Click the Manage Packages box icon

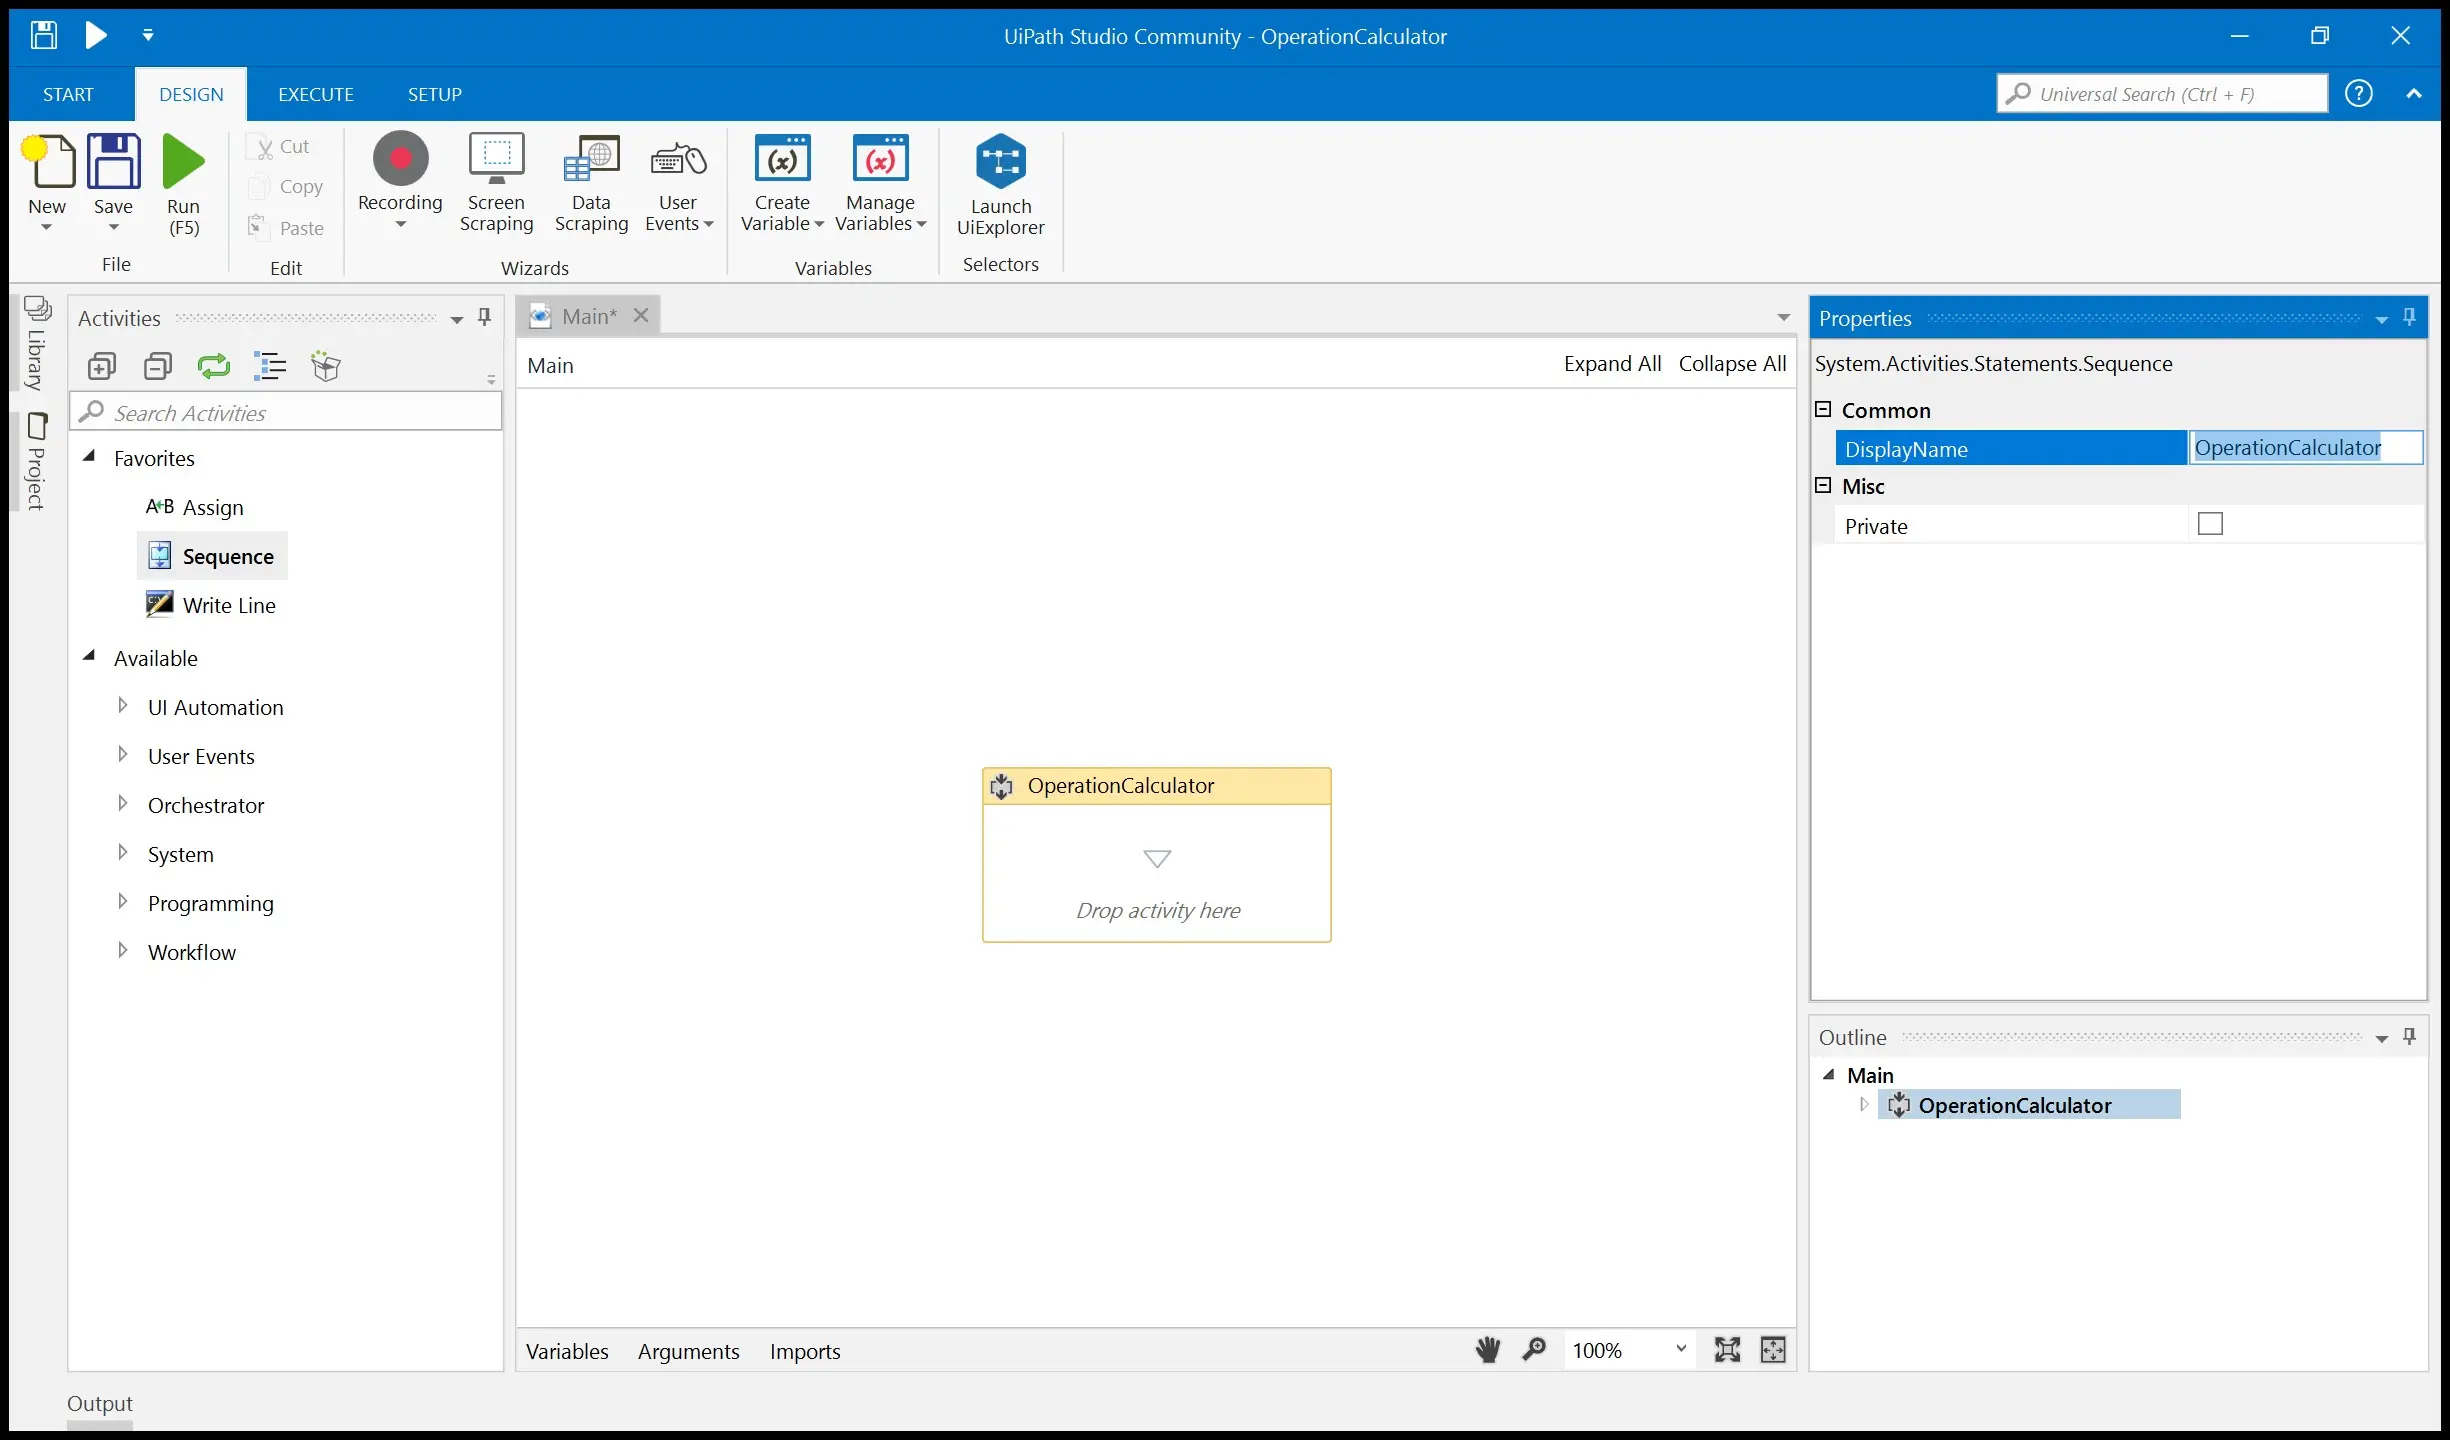click(x=326, y=366)
